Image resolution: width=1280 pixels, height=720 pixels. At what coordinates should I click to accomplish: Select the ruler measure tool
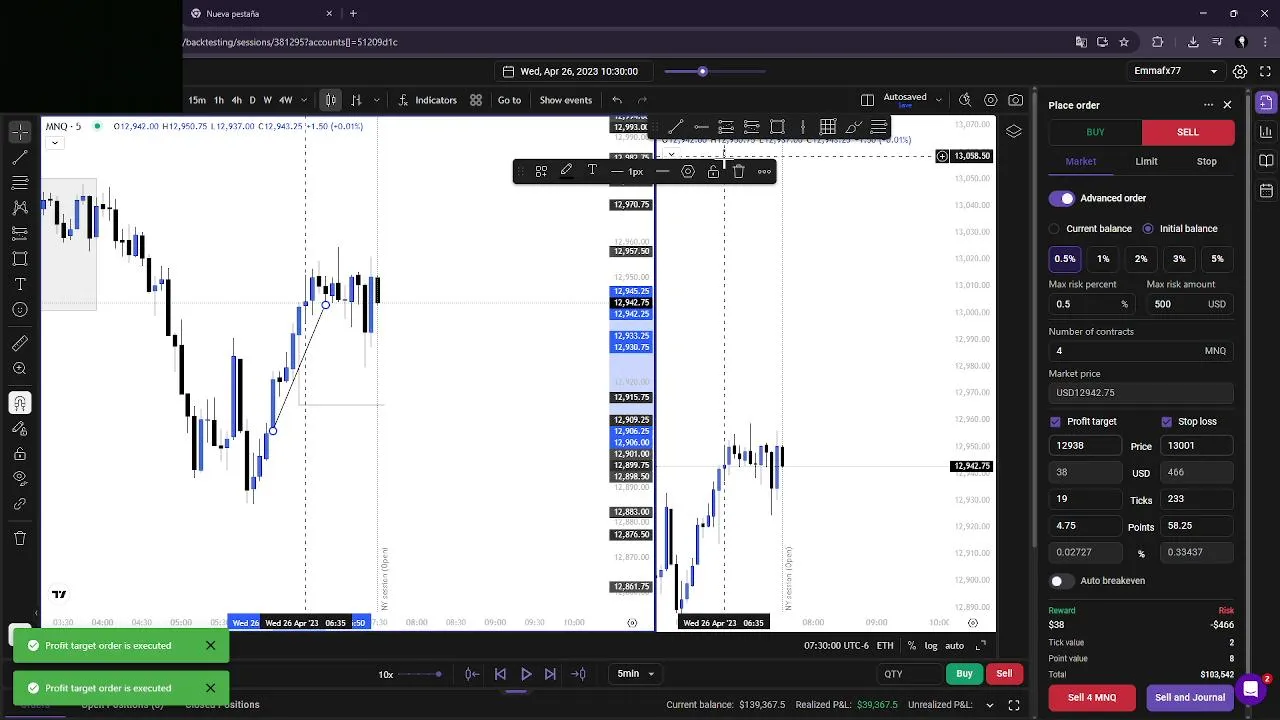pyautogui.click(x=20, y=344)
